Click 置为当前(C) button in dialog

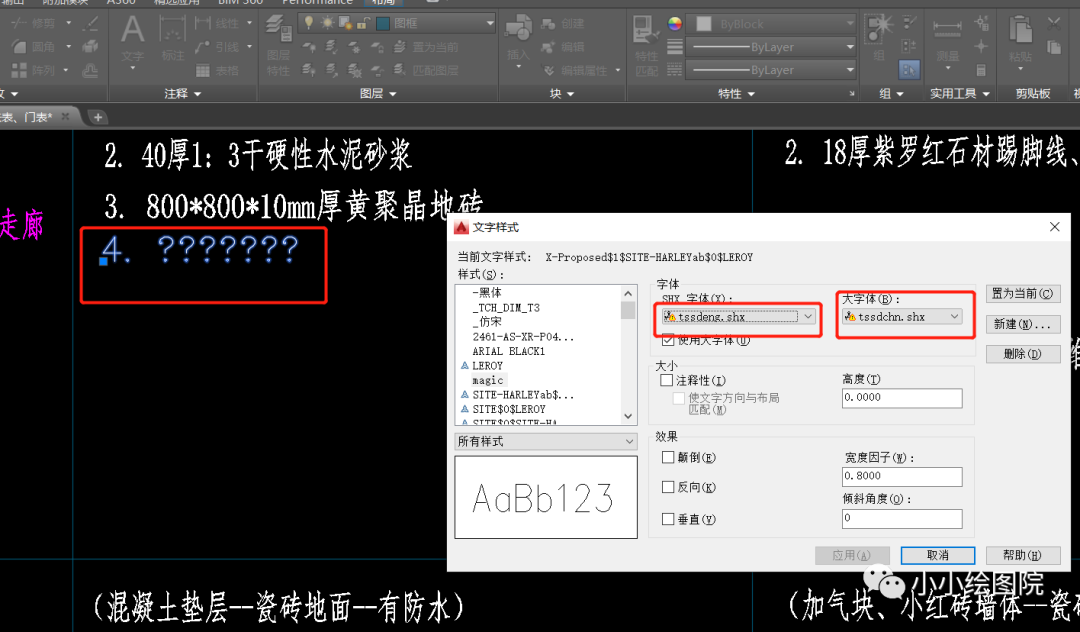(1023, 293)
